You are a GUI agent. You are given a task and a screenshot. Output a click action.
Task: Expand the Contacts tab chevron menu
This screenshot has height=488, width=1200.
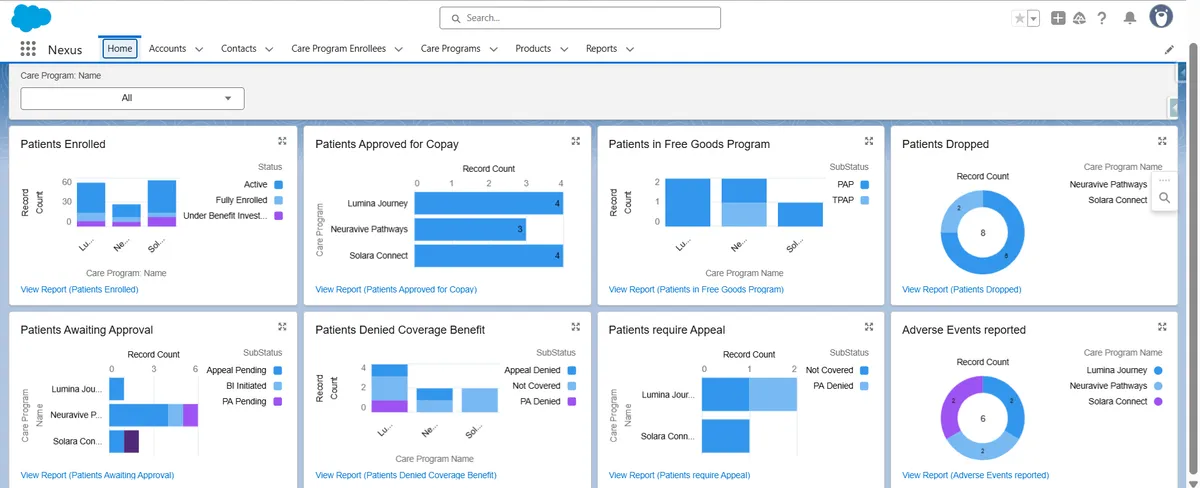tap(269, 49)
